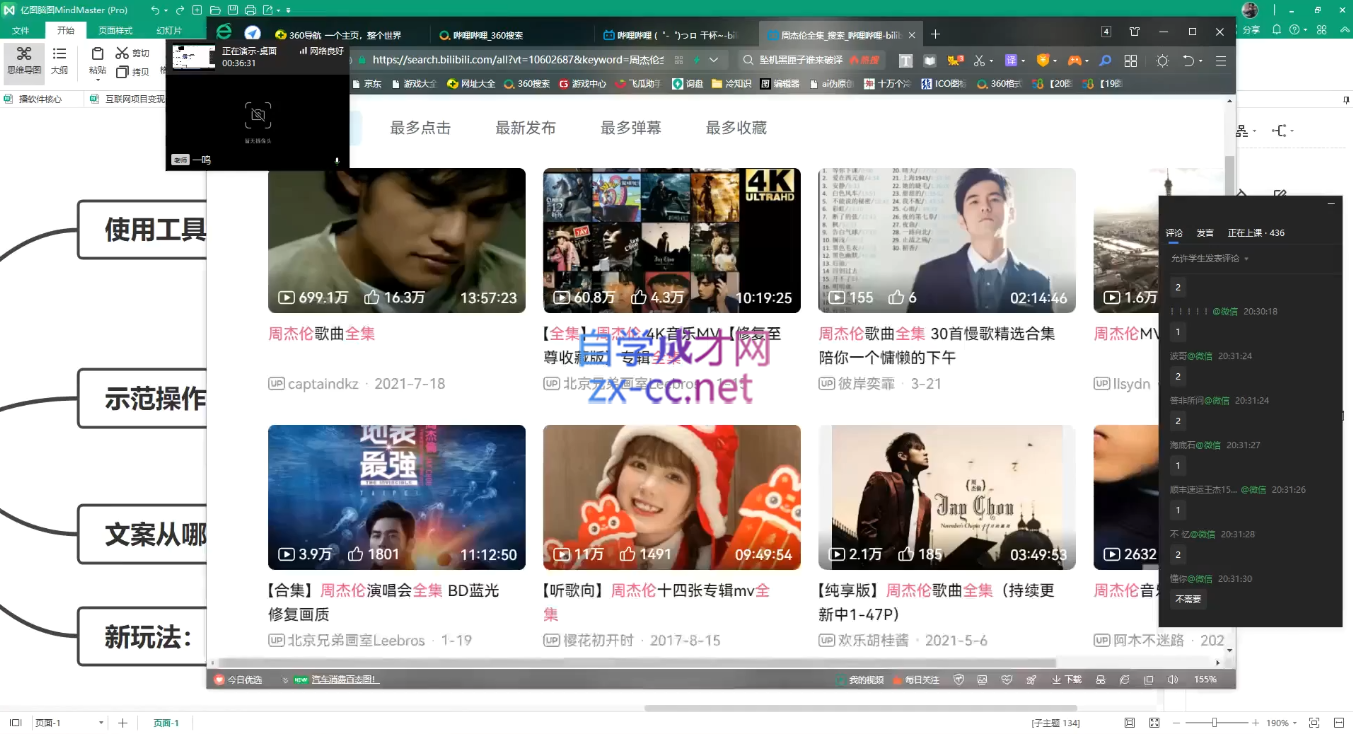This screenshot has width=1353, height=734.
Task: Sort results by 最多点击
Action: [x=420, y=128]
